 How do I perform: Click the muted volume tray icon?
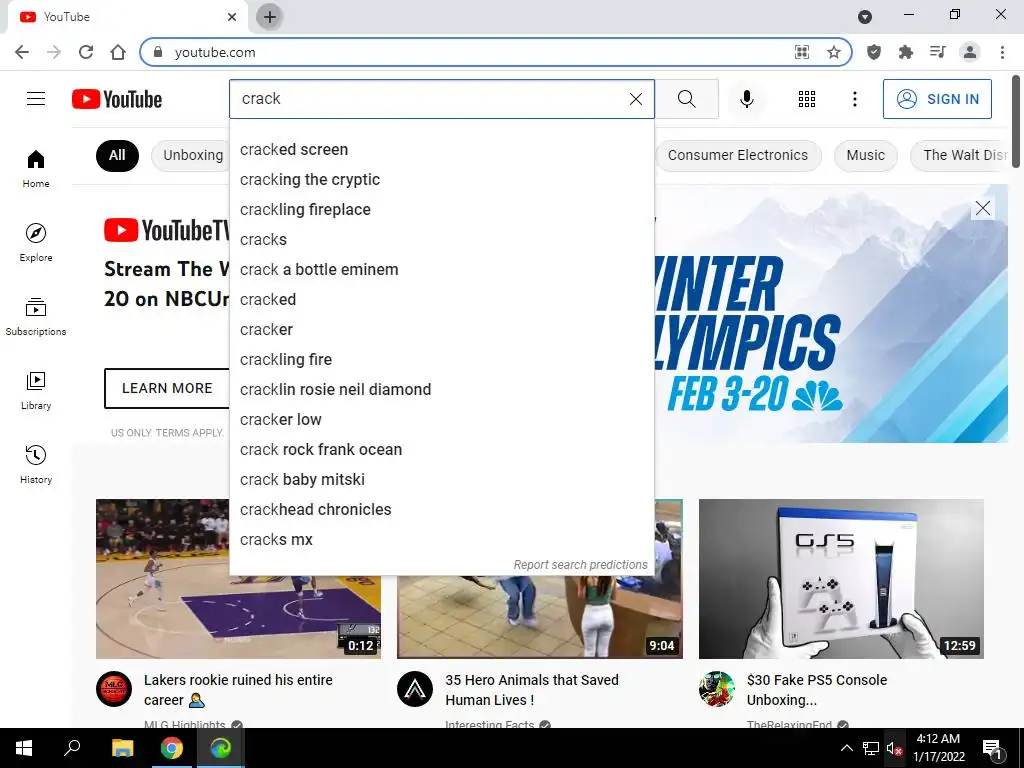pyautogui.click(x=894, y=748)
